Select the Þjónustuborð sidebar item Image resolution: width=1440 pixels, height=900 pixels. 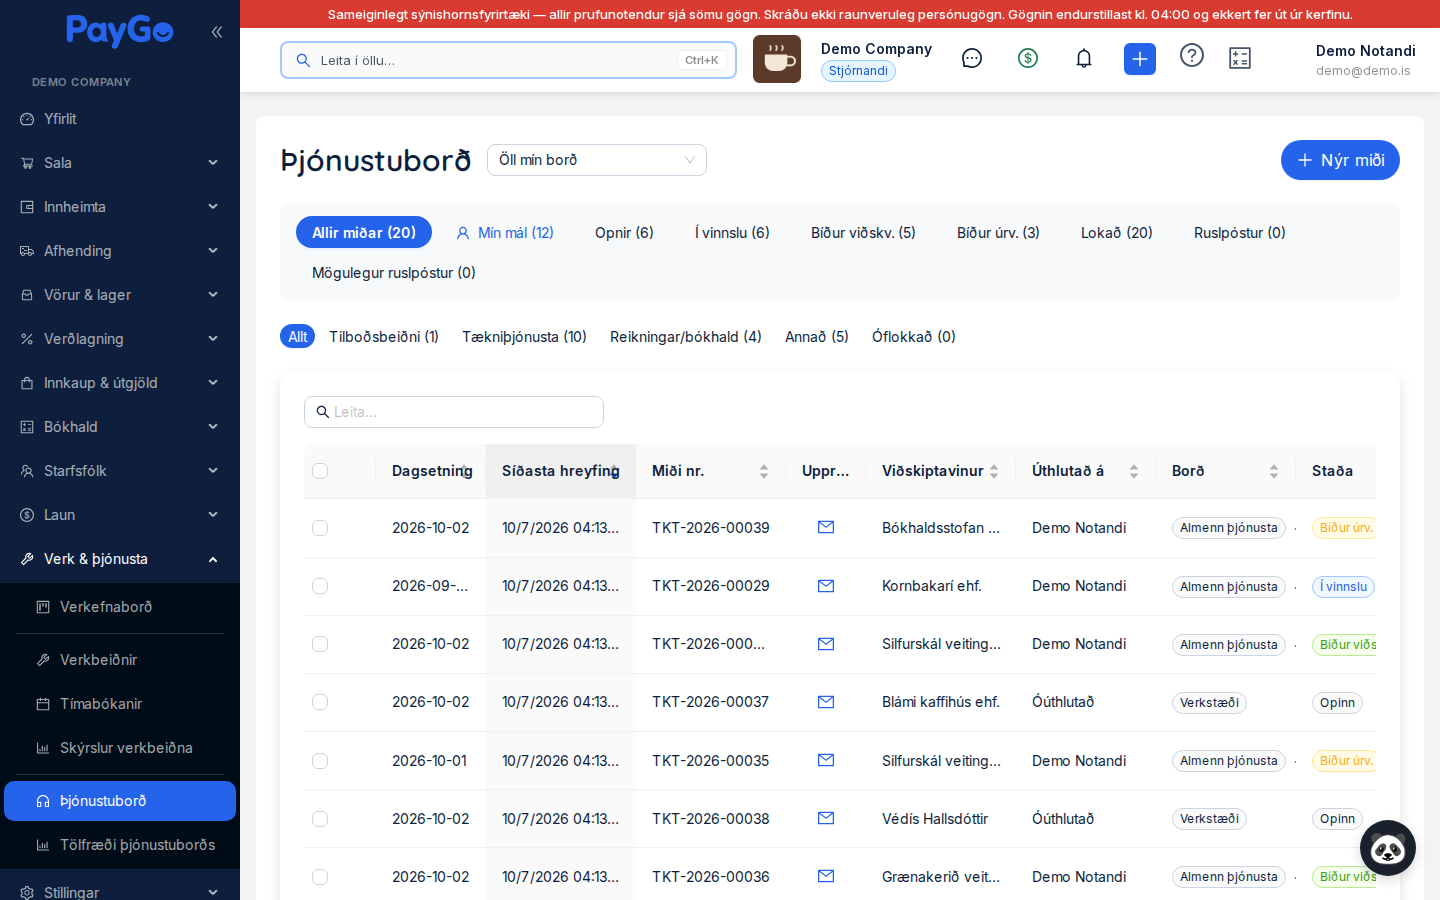click(x=120, y=801)
